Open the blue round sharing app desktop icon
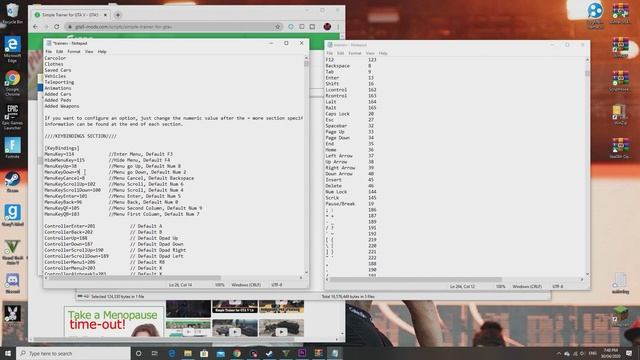Screen dimensions: 640x360 point(595,16)
